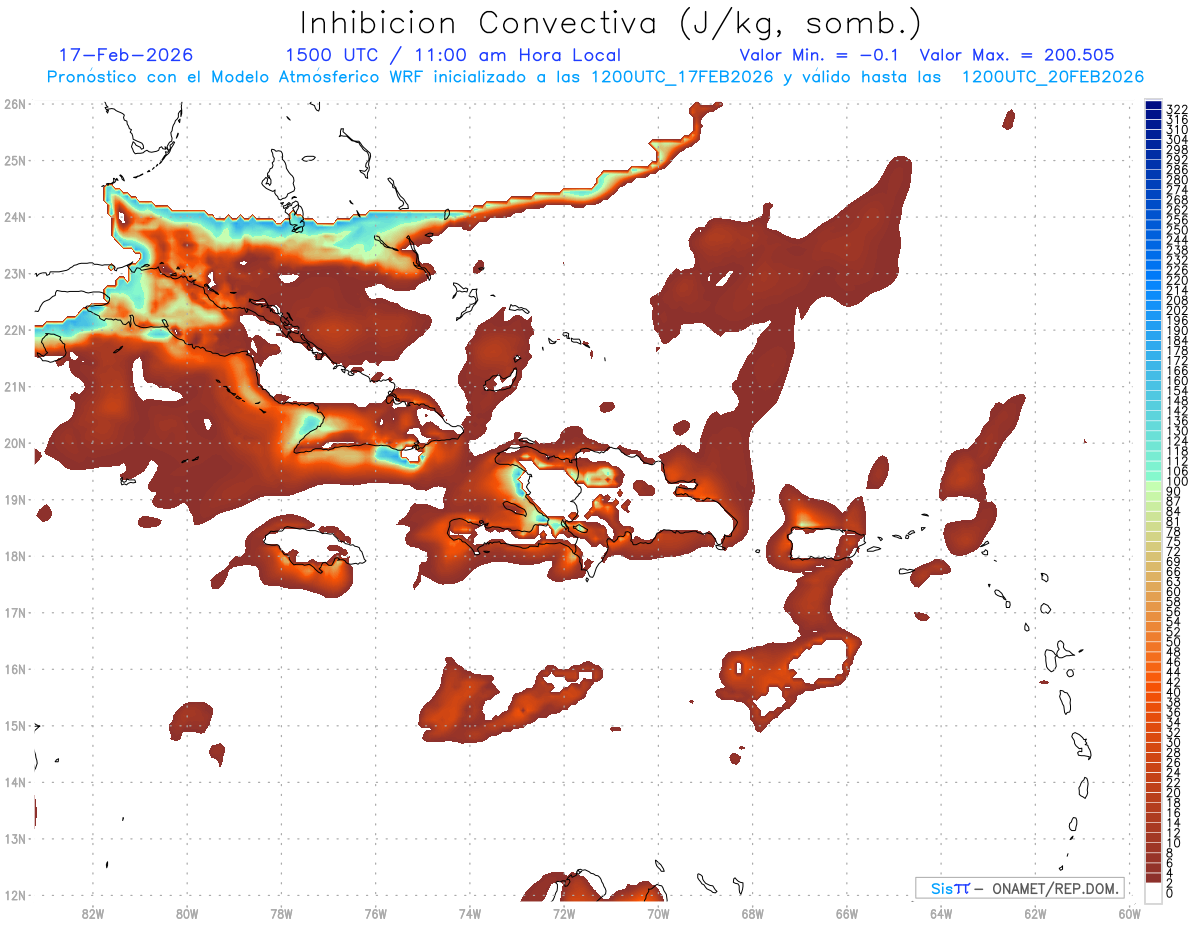This screenshot has width=1200, height=927.
Task: Click the legend value '20'
Action: (1173, 792)
